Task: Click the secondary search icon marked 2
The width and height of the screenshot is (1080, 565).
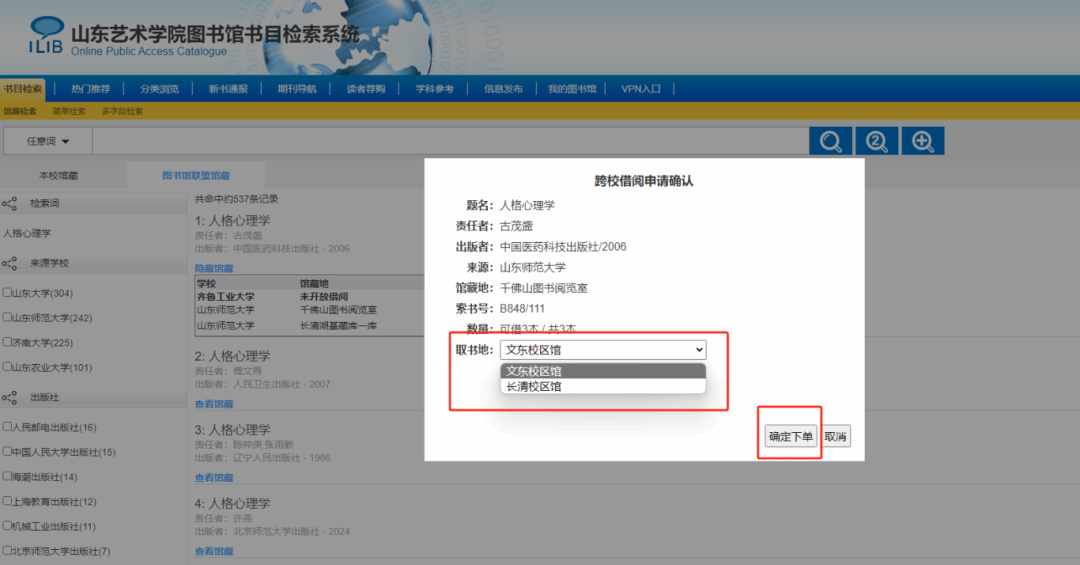Action: [876, 141]
